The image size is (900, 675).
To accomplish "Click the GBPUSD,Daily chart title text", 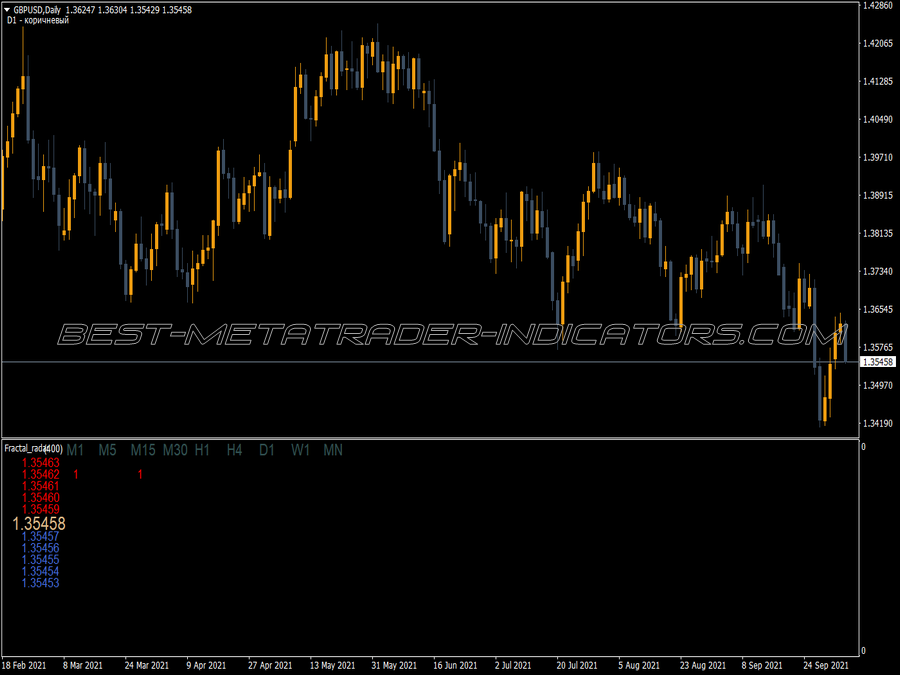I will tap(37, 10).
